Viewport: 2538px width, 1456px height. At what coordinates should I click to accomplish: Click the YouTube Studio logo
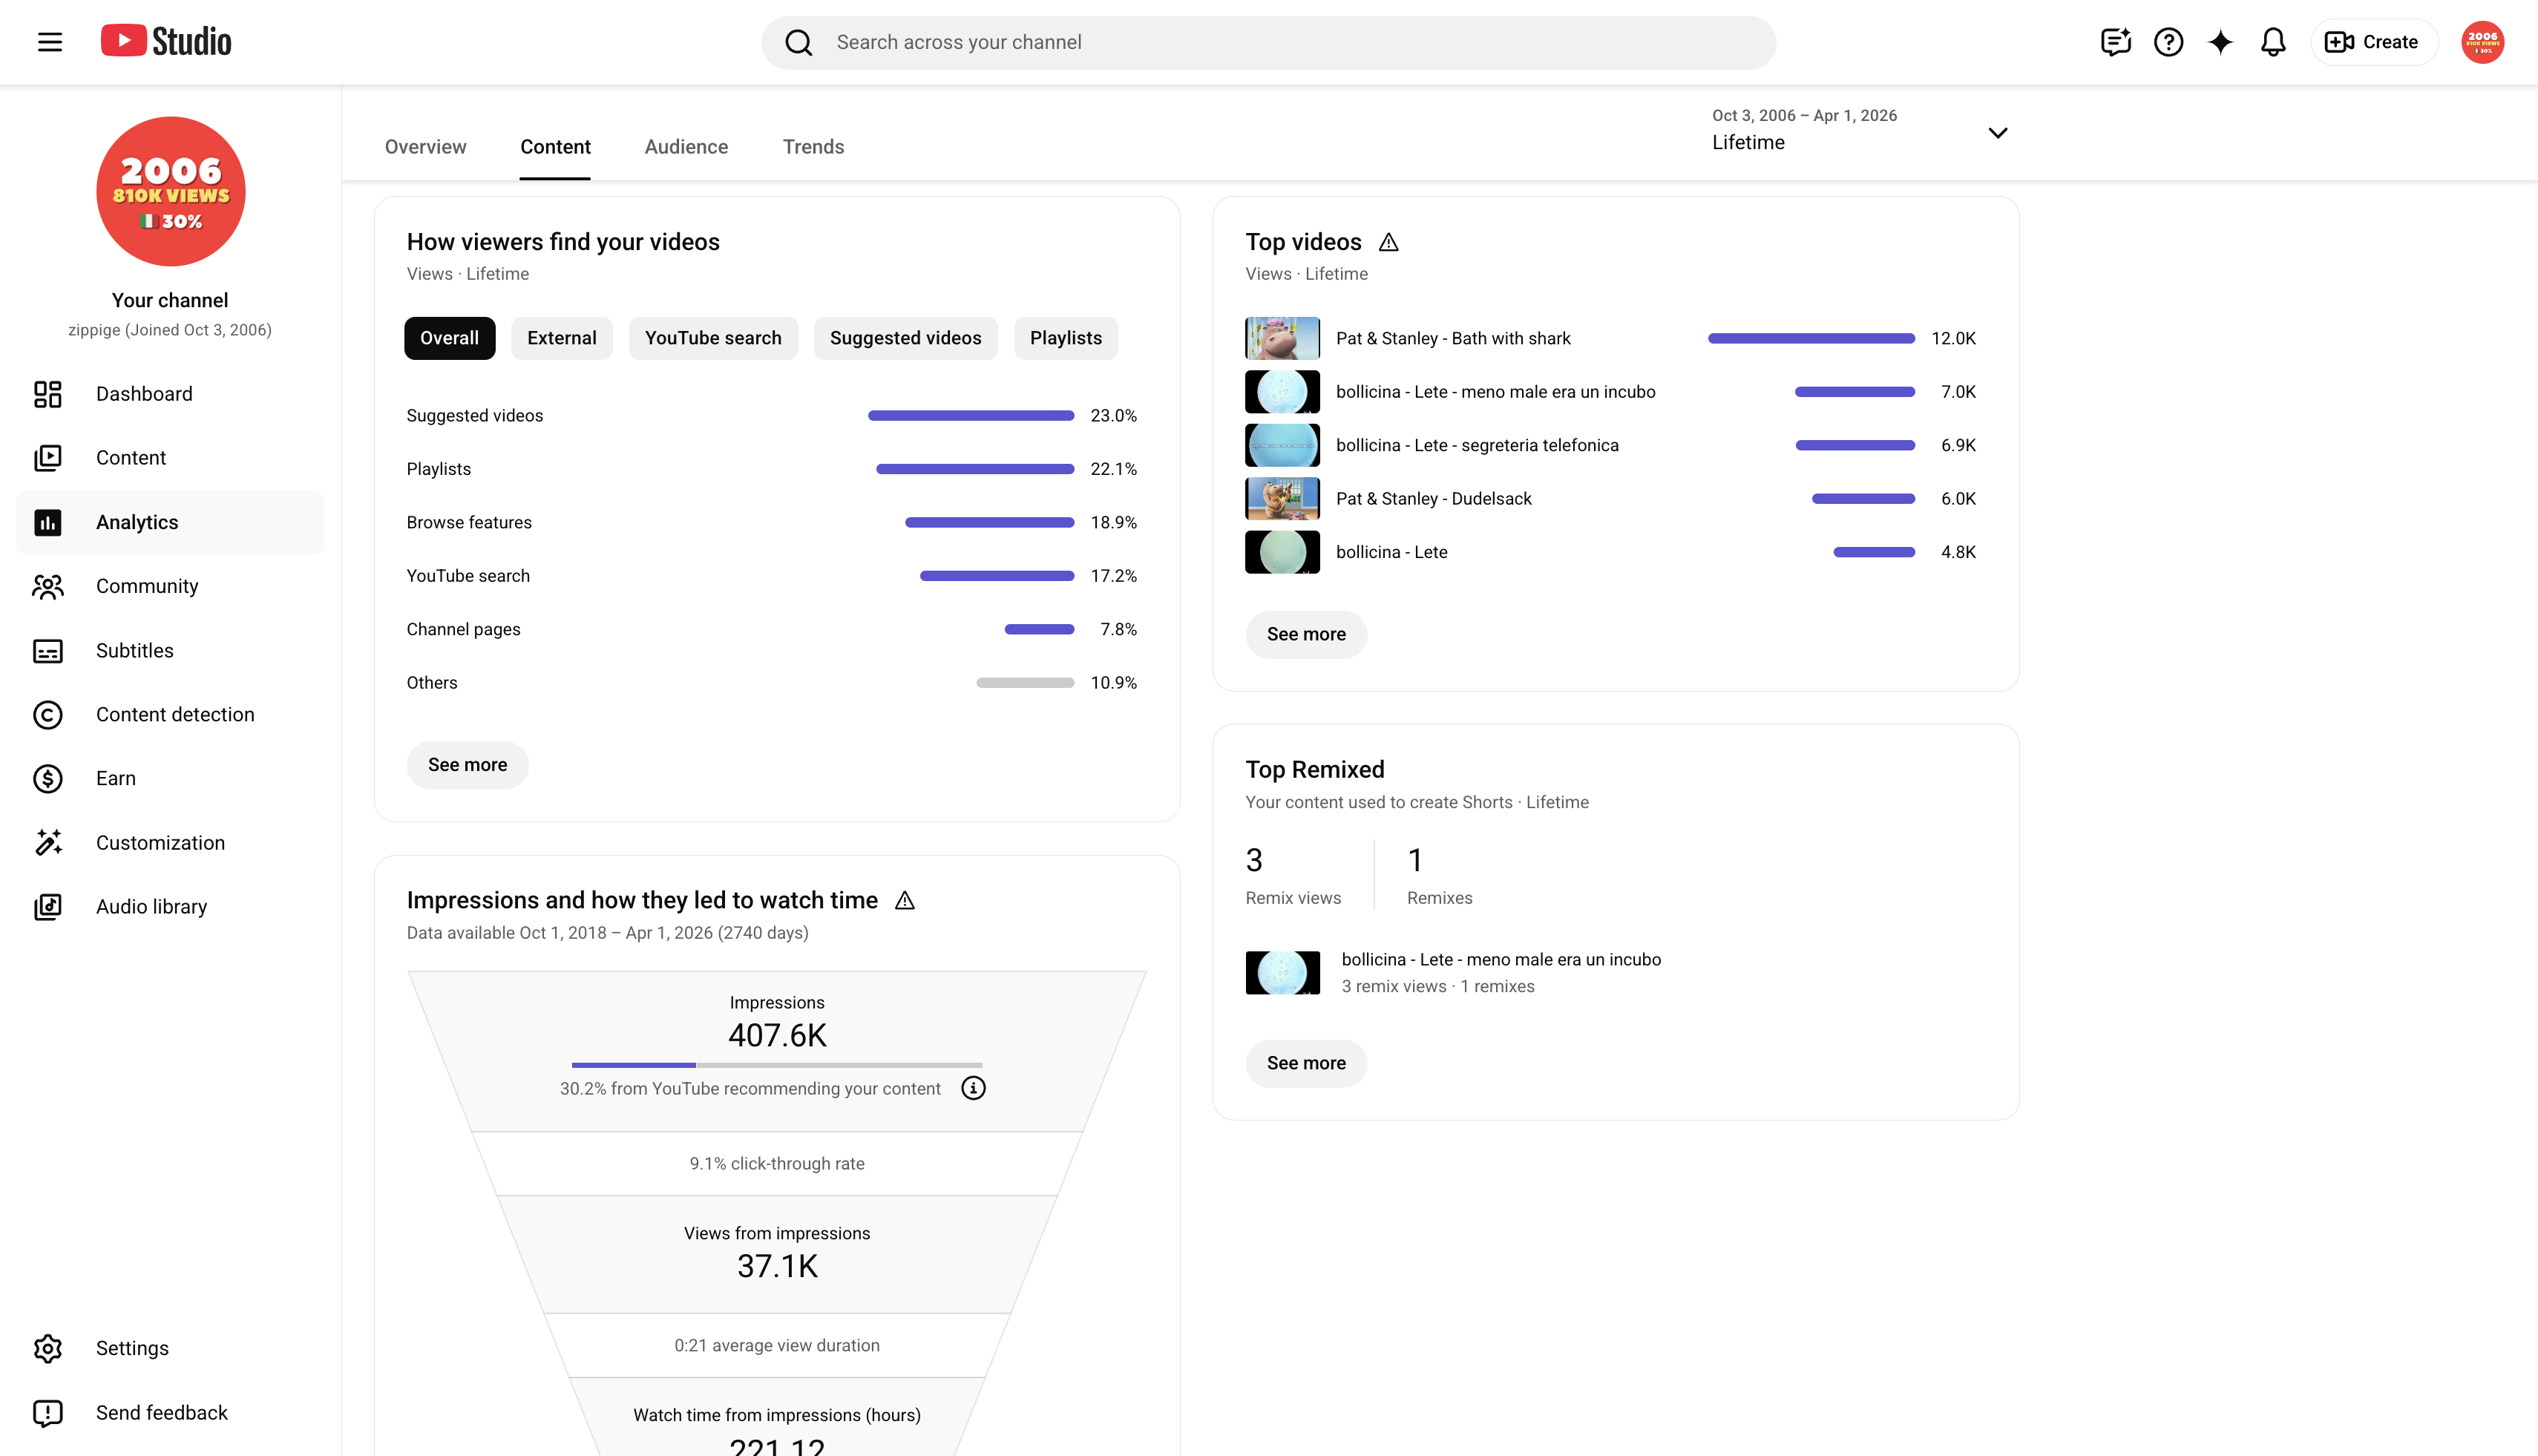click(166, 41)
